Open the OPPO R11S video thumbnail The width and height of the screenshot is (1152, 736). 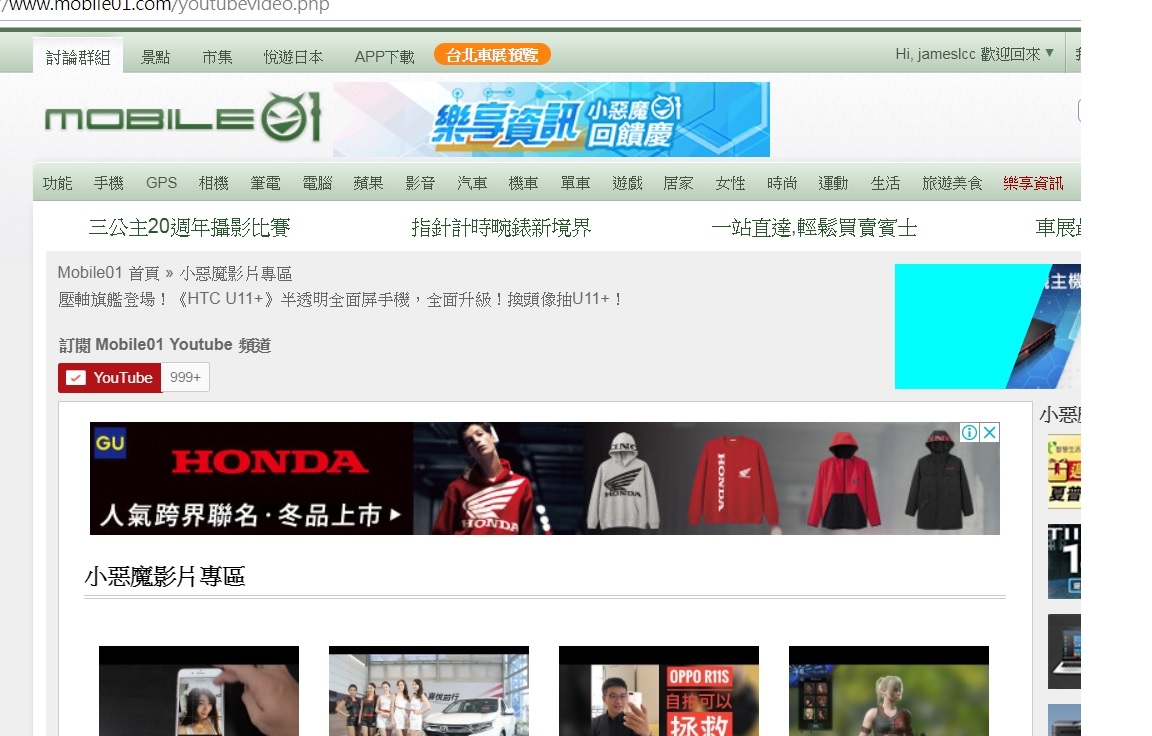(659, 690)
